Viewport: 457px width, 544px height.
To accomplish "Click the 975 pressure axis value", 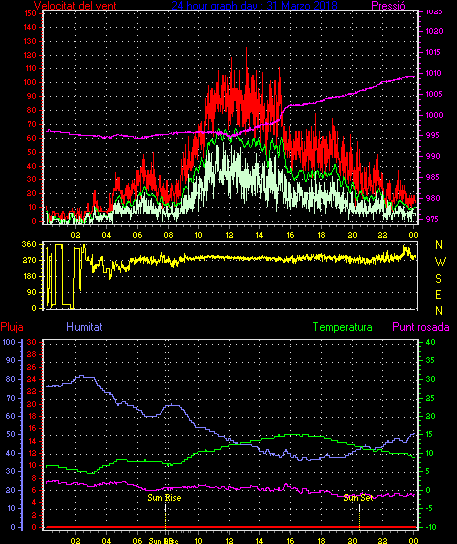I will 432,219.
